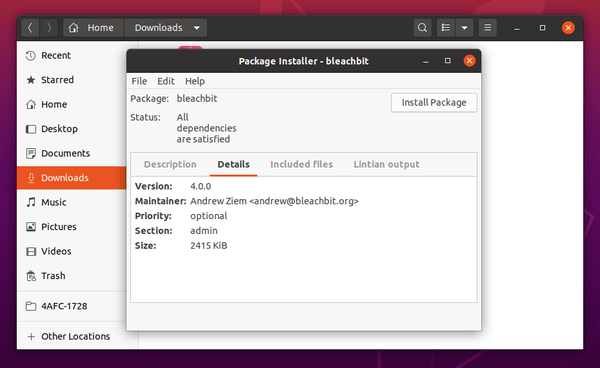
Task: Click maintainer Andrew Ziem email text
Action: [274, 201]
